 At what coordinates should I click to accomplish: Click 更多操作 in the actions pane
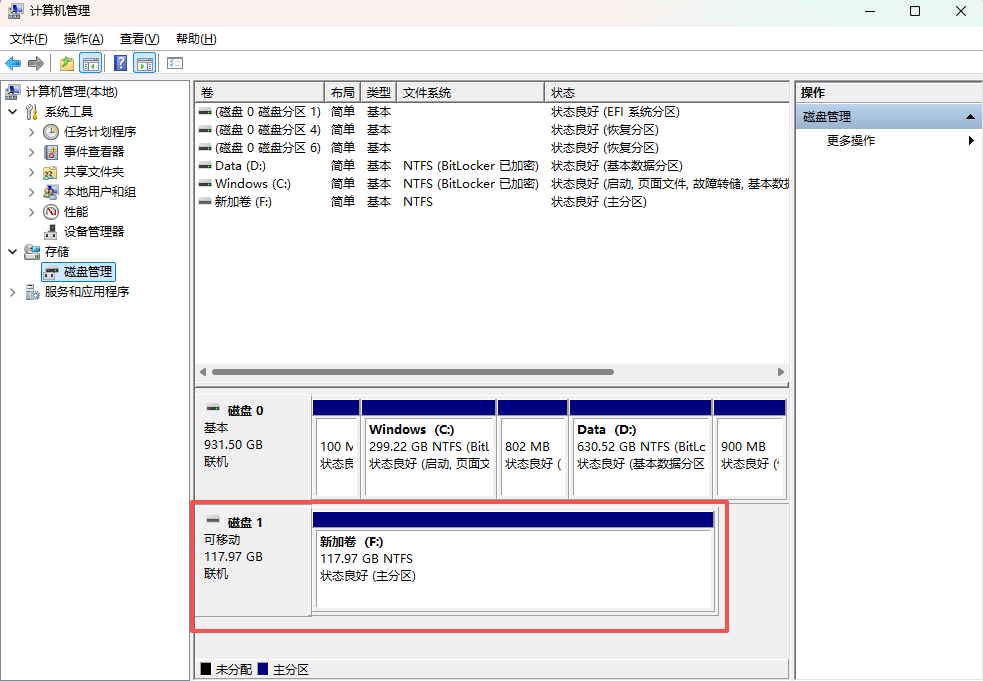pos(851,141)
